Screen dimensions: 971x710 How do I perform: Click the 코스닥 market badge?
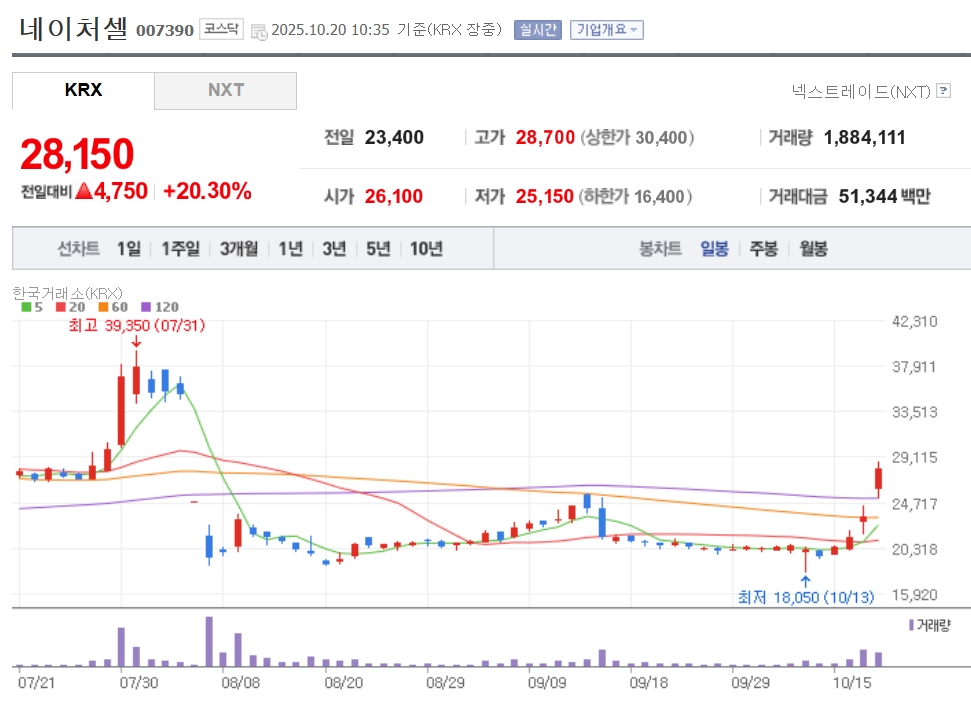pyautogui.click(x=220, y=29)
